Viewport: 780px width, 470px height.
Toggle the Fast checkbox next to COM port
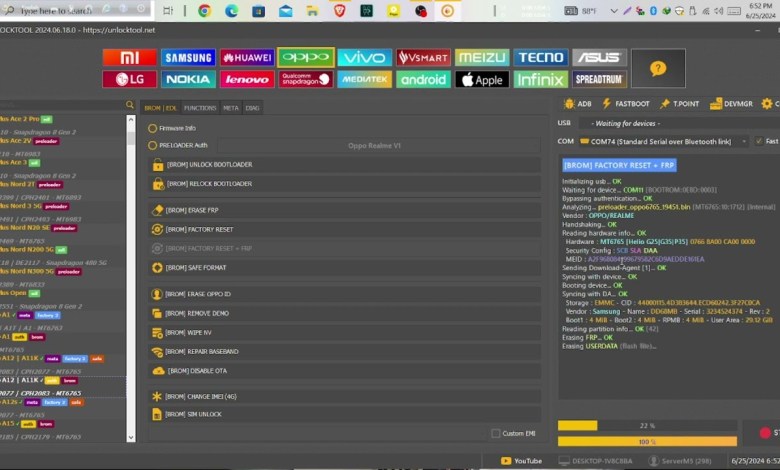click(x=759, y=141)
